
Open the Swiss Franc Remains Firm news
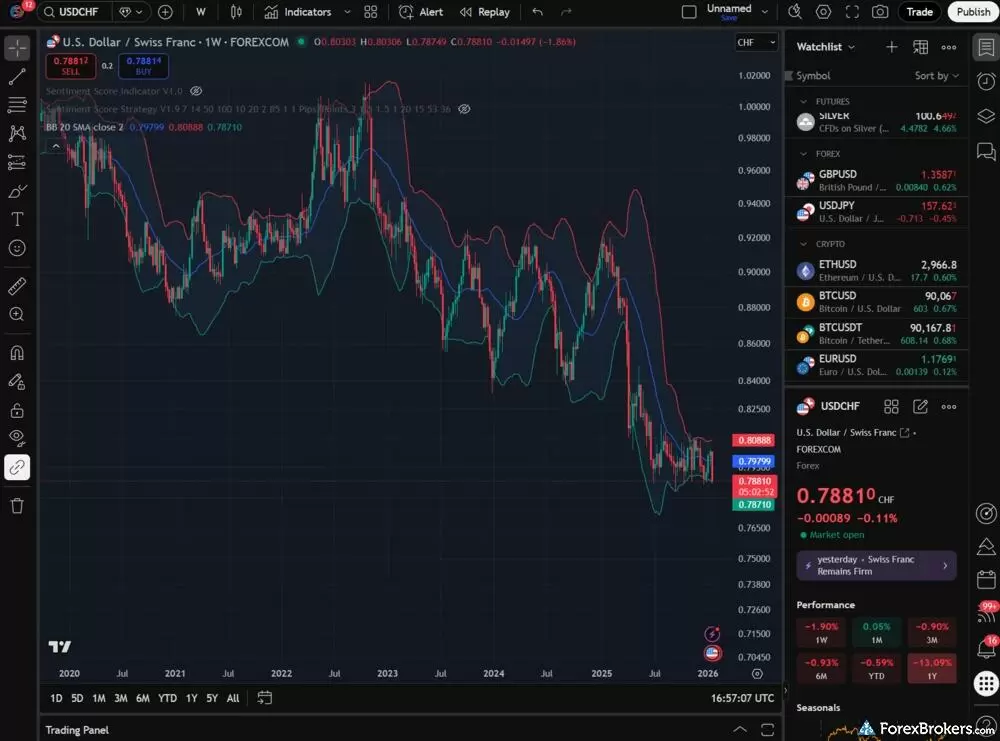tap(876, 566)
